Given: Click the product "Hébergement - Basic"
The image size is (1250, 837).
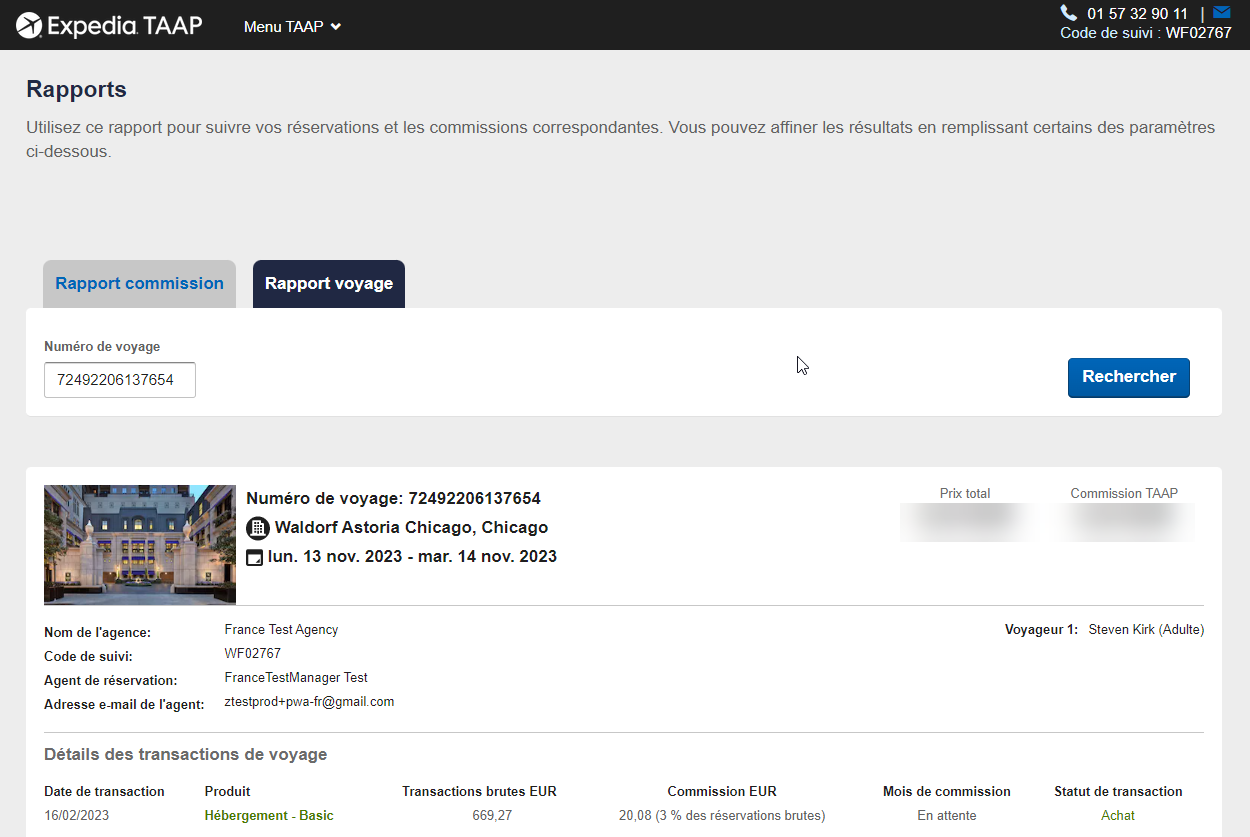Looking at the screenshot, I should click(269, 816).
